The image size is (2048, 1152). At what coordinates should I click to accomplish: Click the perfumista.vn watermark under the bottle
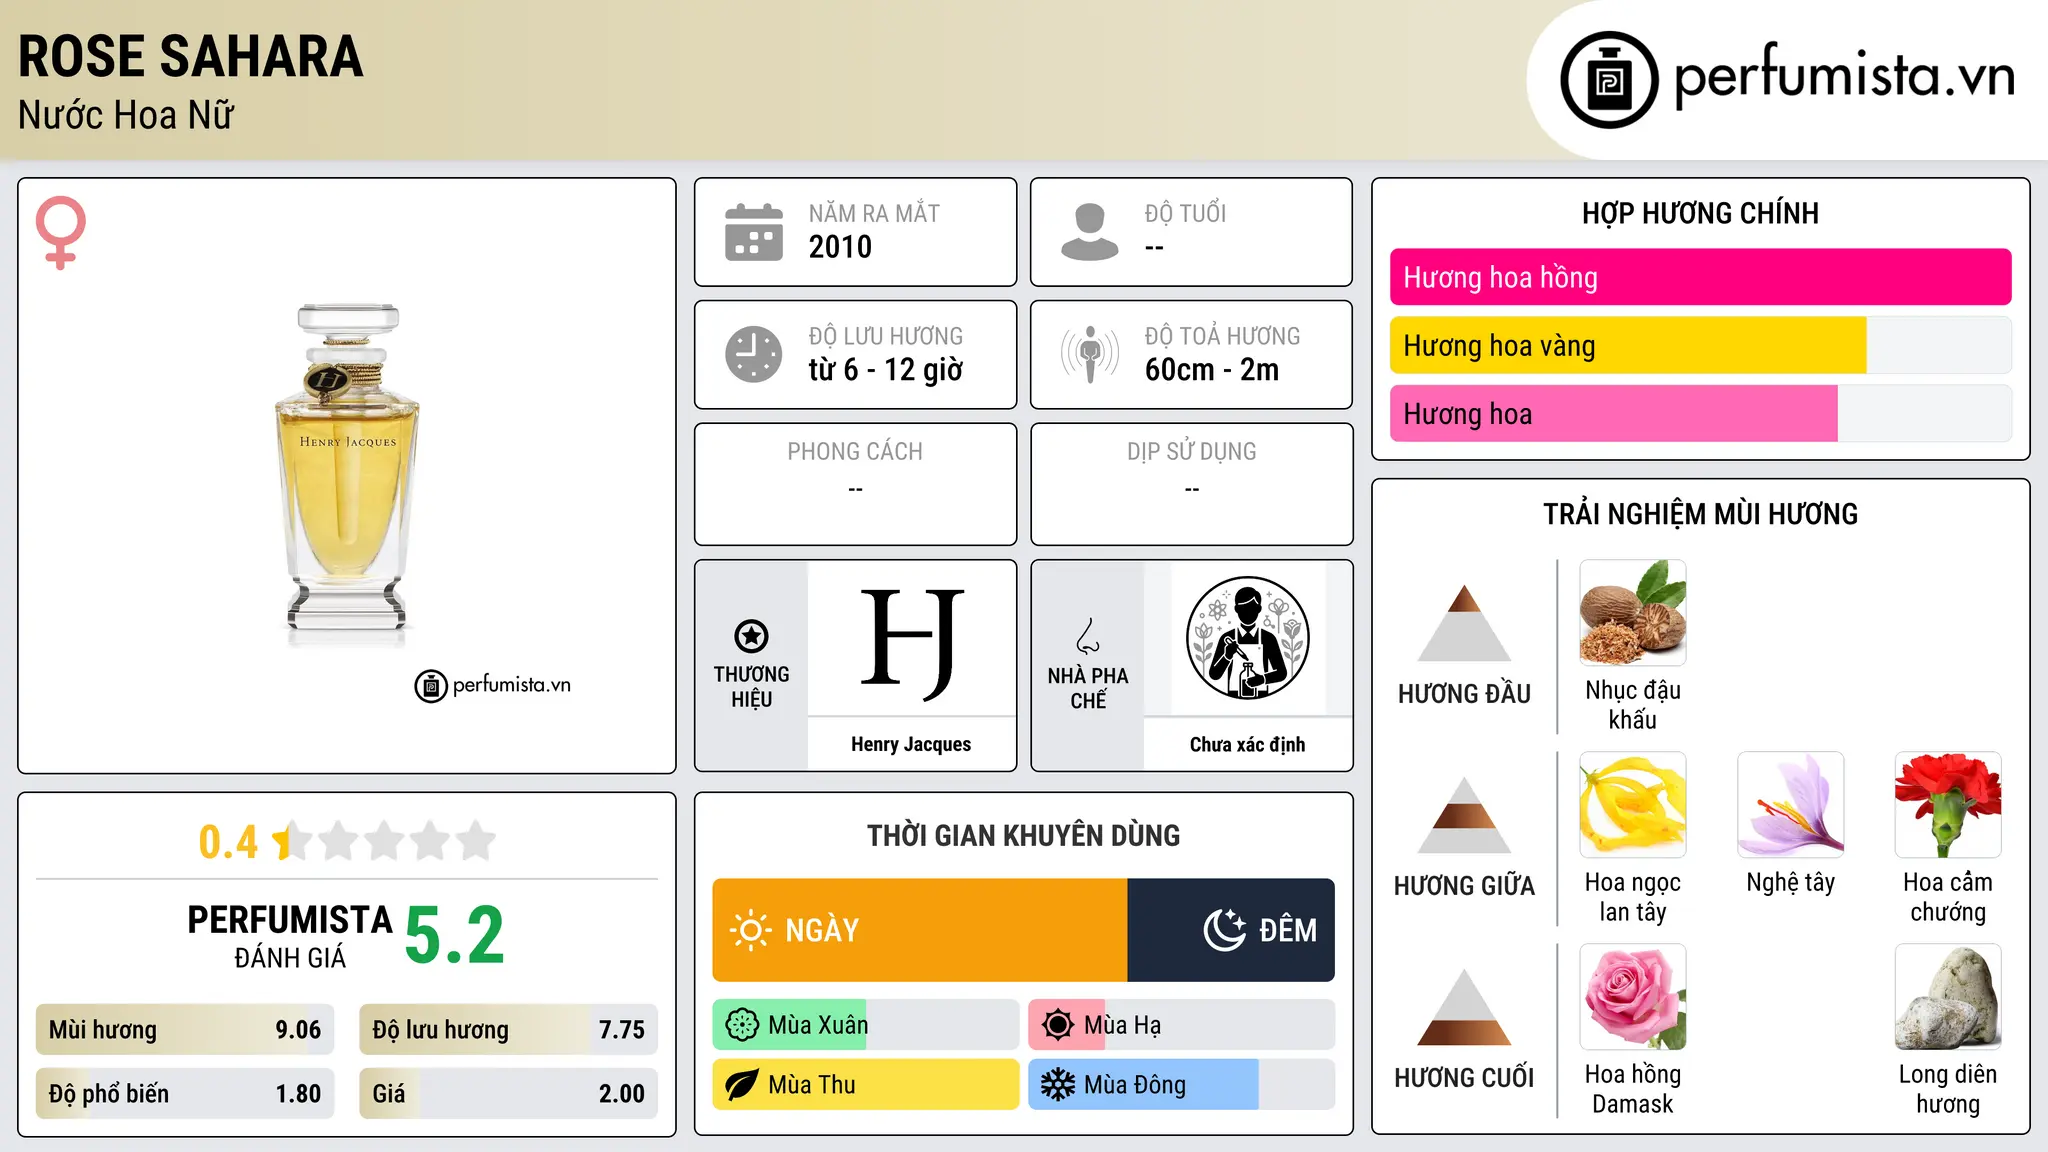[x=493, y=685]
